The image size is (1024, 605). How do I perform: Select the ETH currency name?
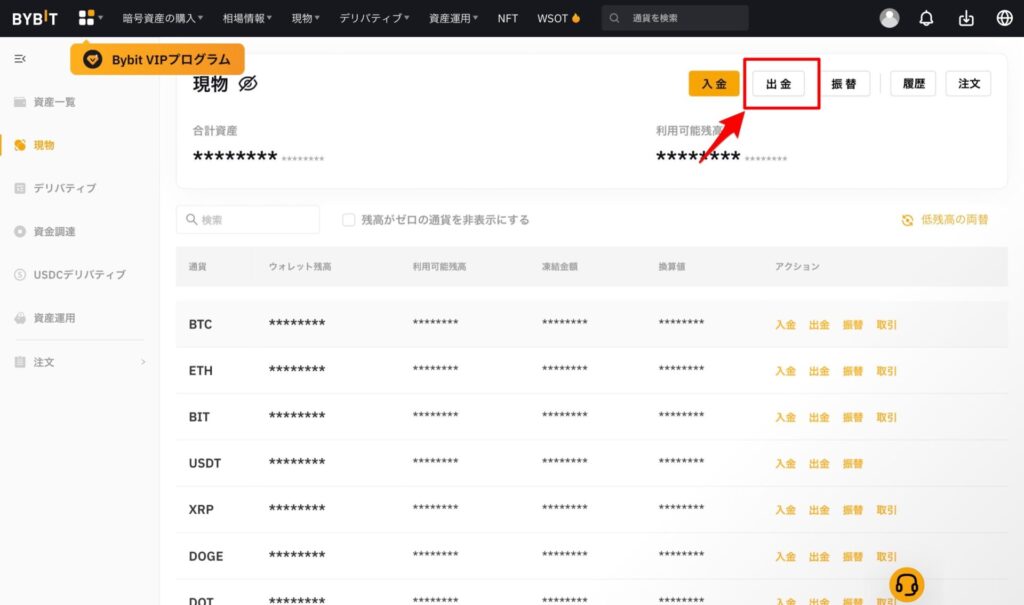pos(200,371)
